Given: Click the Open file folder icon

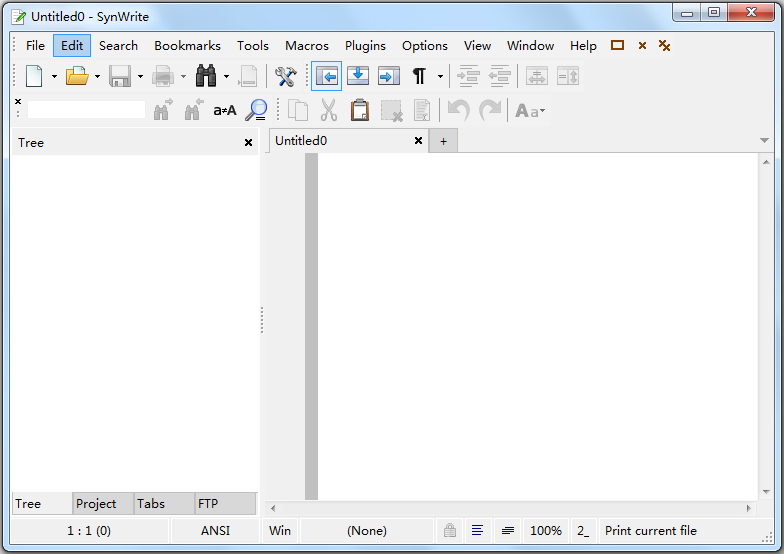Looking at the screenshot, I should click(77, 76).
